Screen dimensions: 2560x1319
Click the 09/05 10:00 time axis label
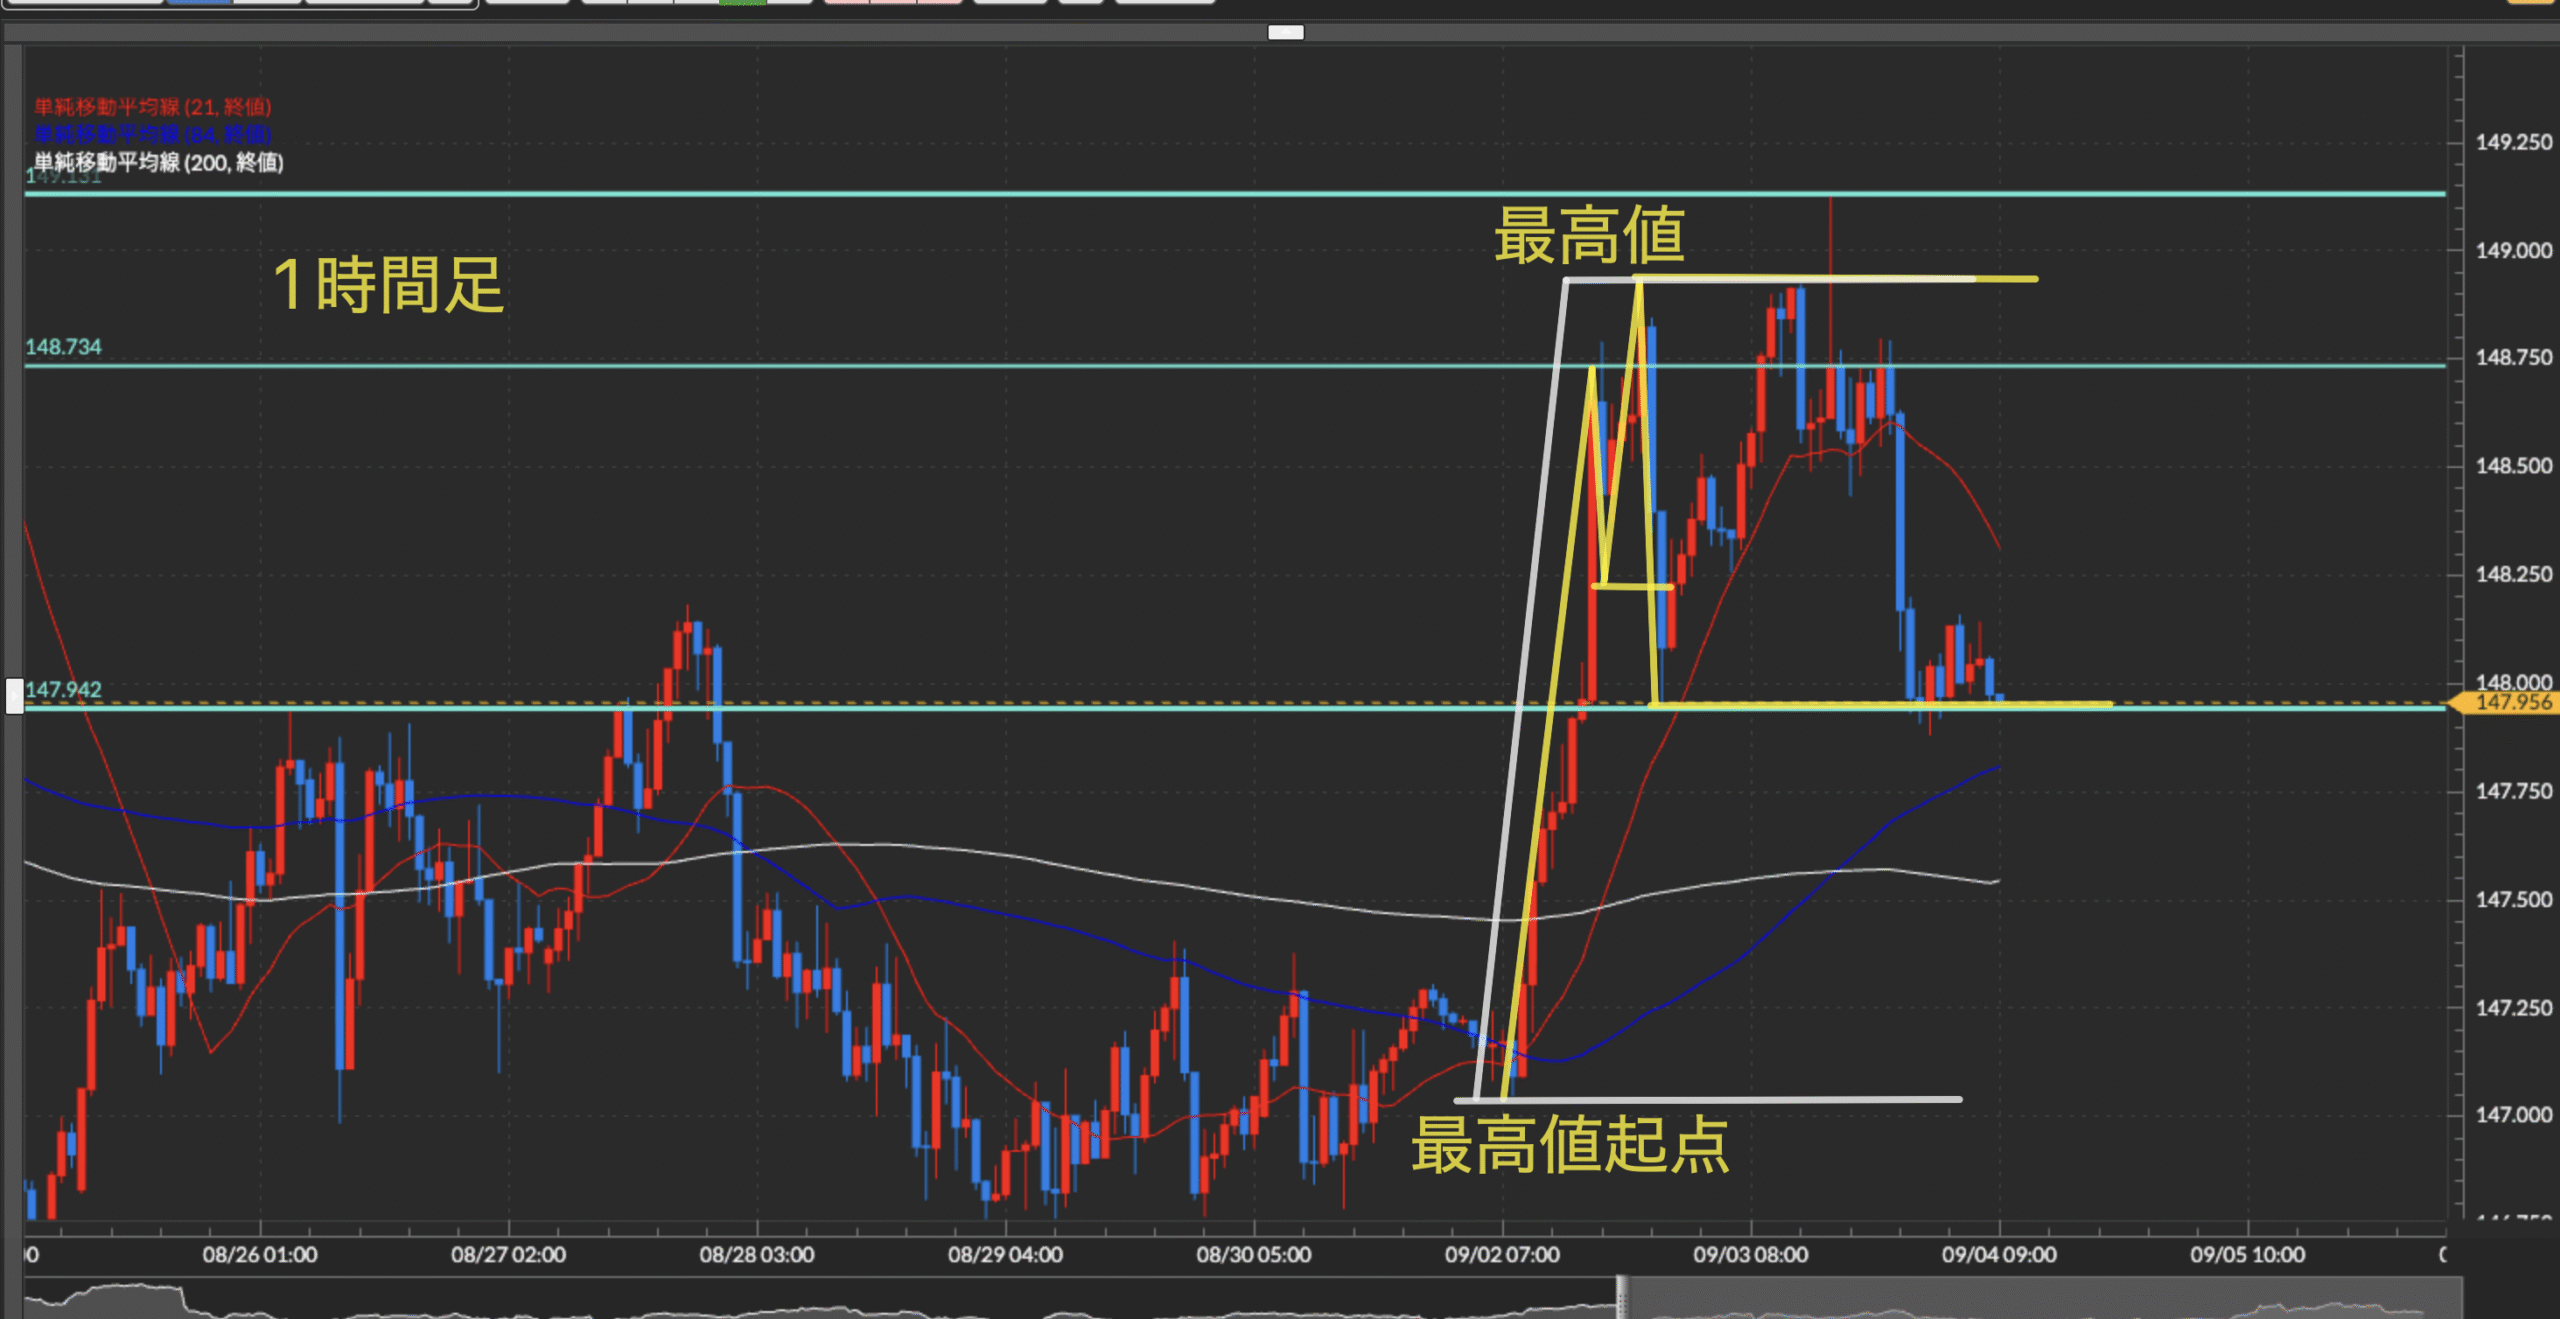pos(2248,1255)
